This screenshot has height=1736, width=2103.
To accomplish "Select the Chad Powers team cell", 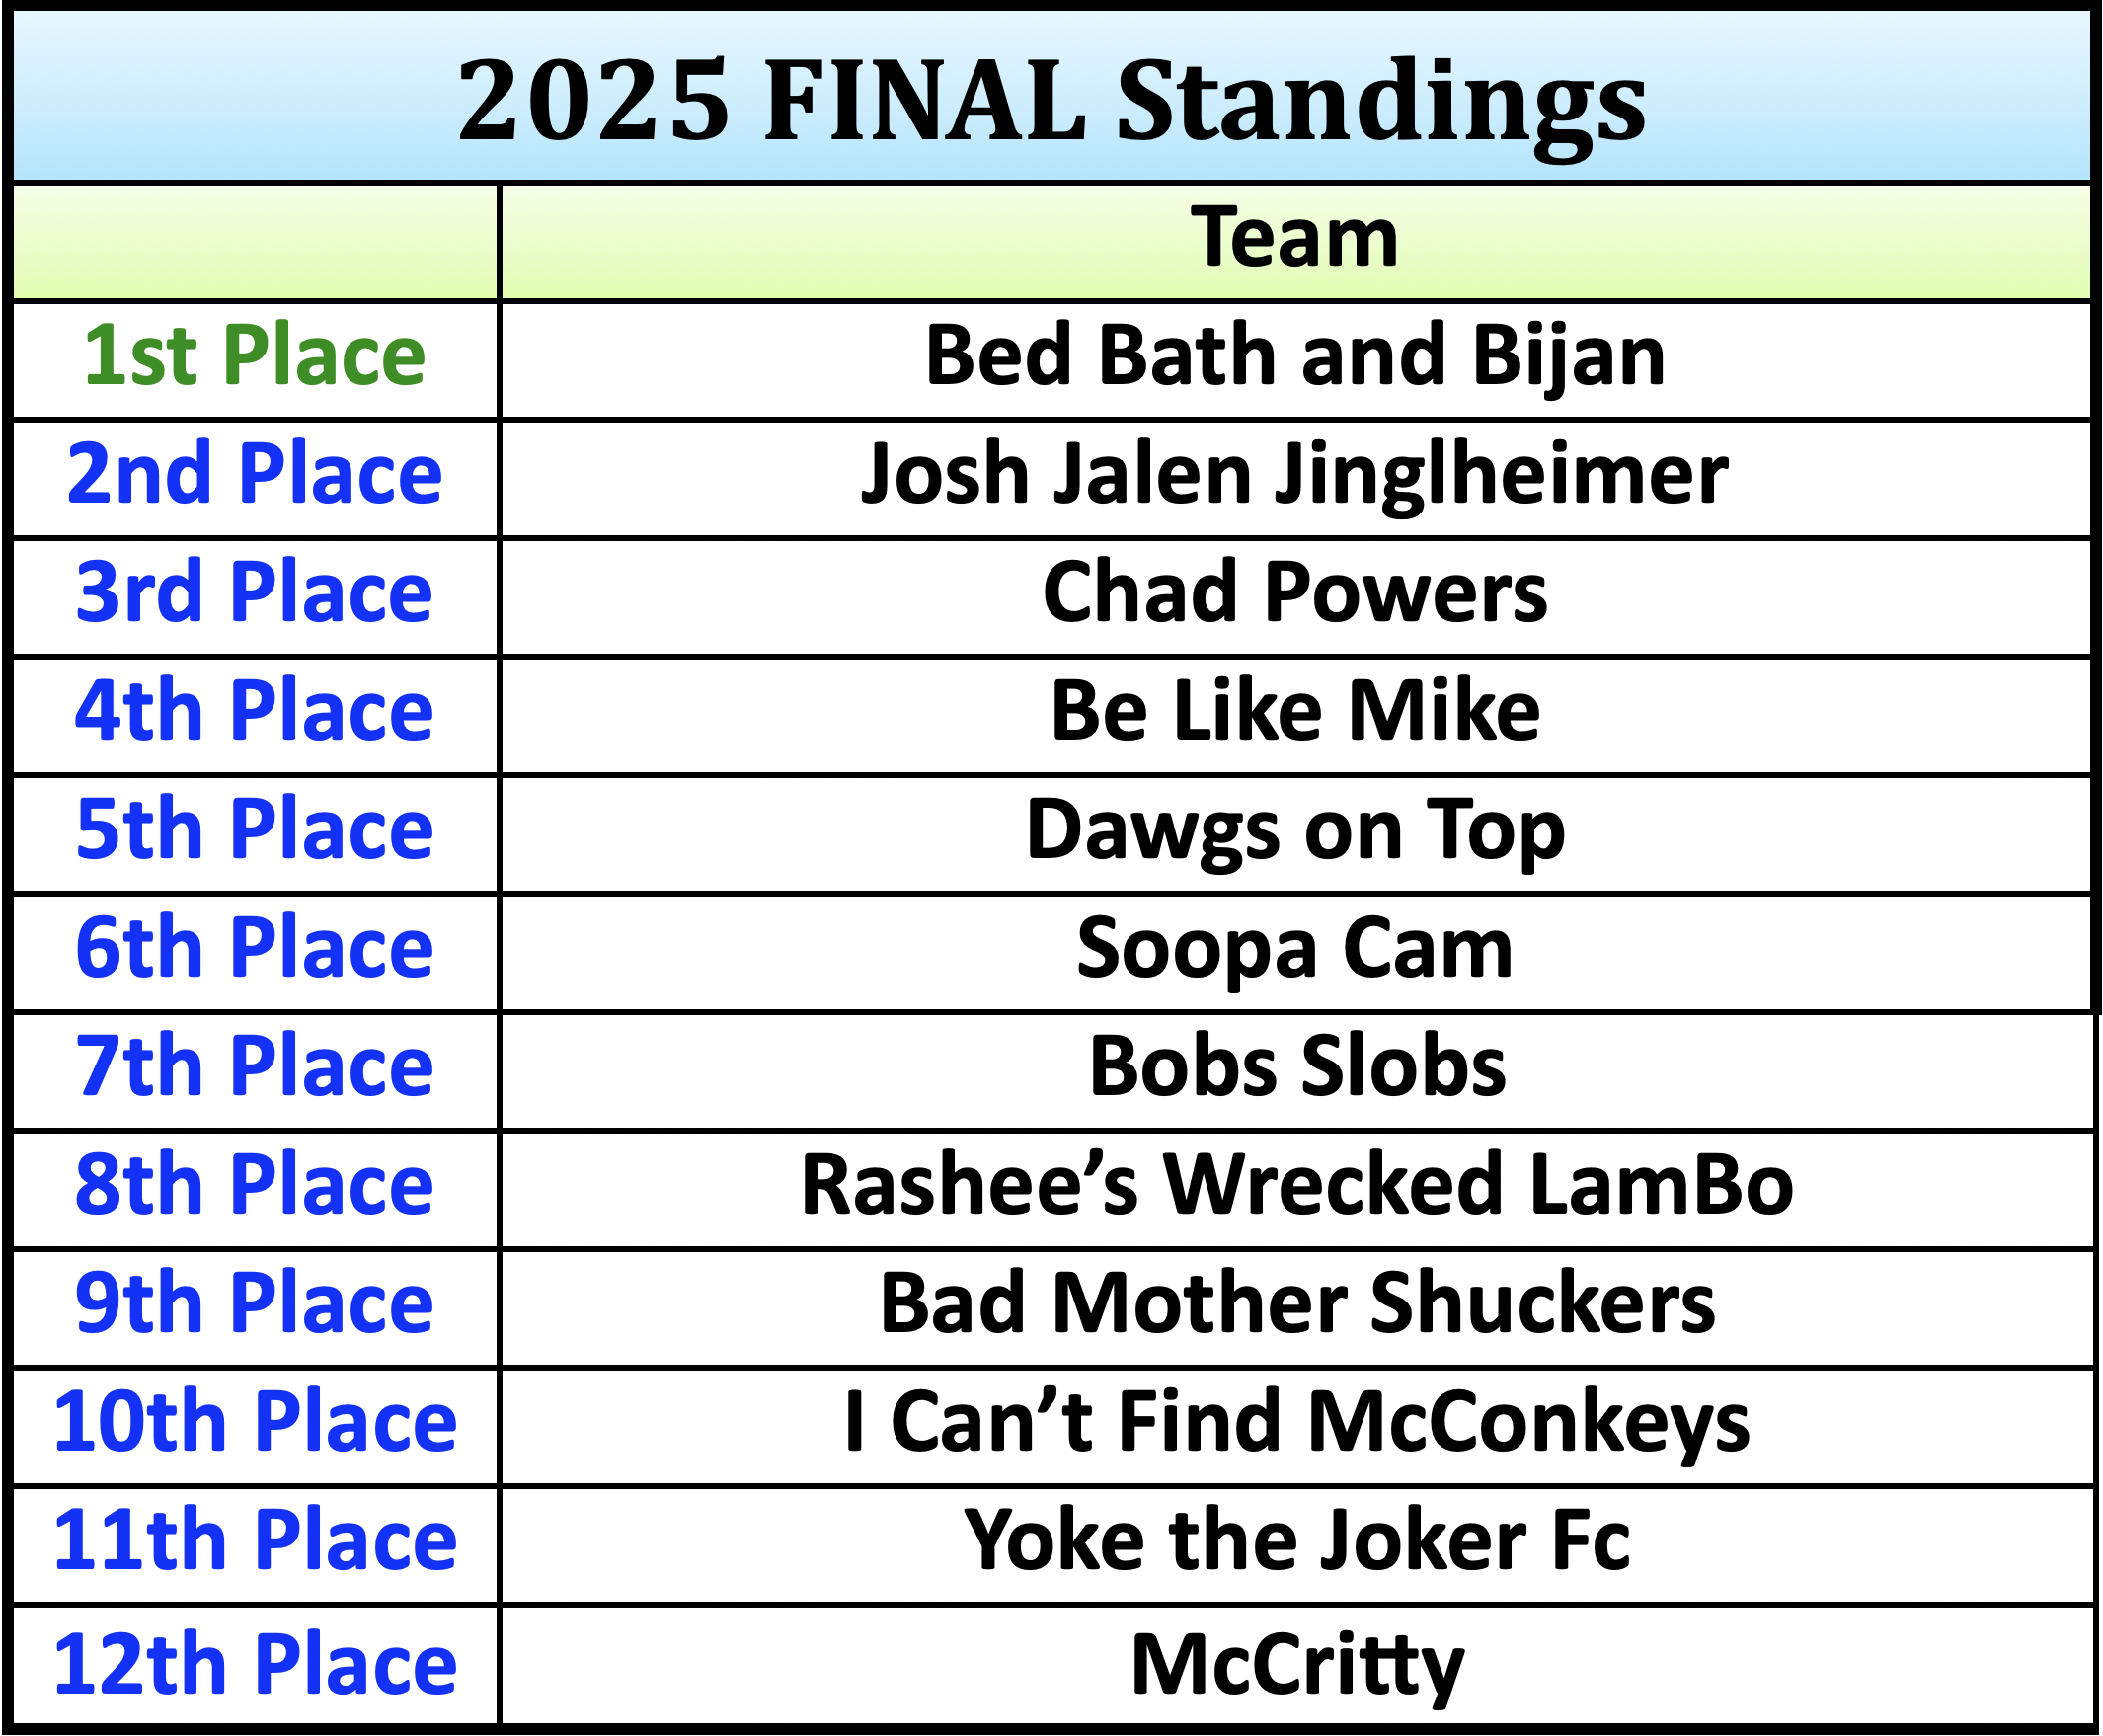I will click(1294, 592).
